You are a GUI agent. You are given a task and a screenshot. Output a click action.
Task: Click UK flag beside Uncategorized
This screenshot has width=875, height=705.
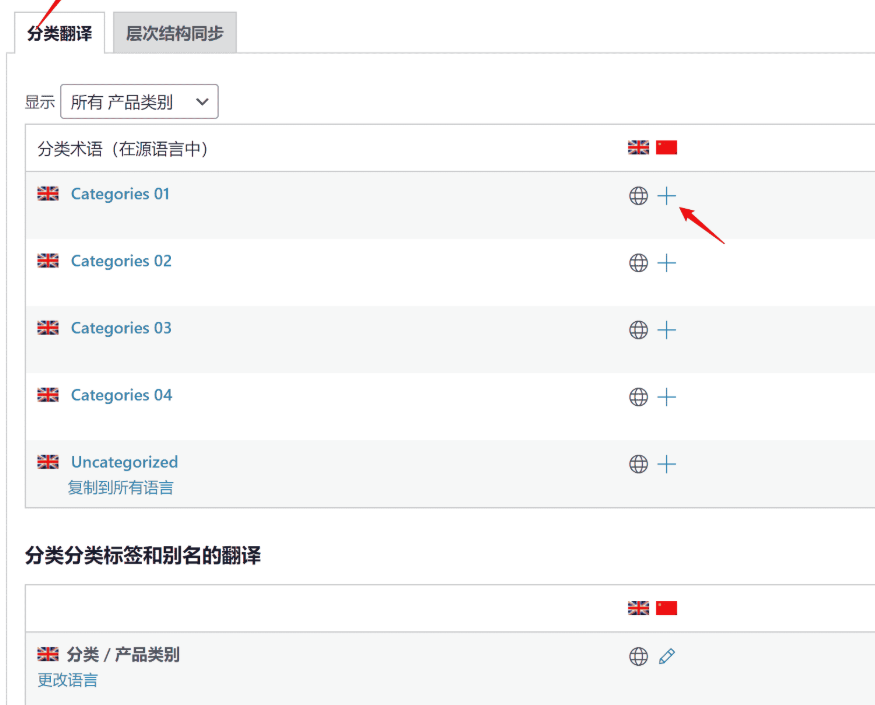click(x=48, y=462)
